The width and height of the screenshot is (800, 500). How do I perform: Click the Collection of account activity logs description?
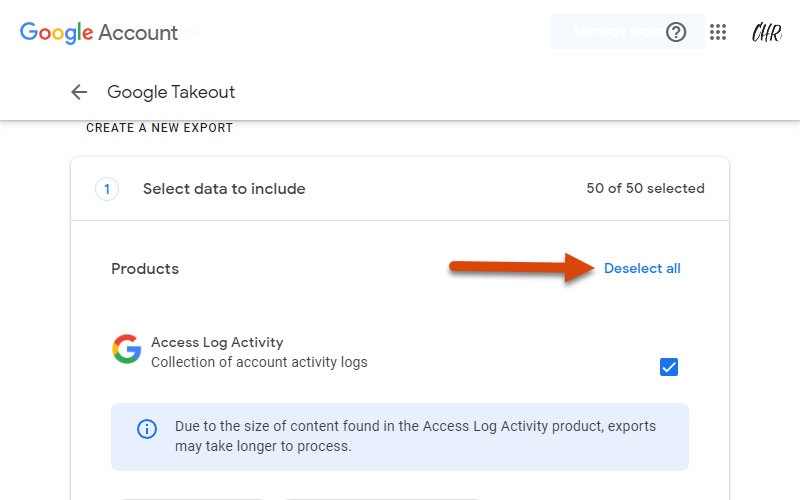[x=259, y=362]
